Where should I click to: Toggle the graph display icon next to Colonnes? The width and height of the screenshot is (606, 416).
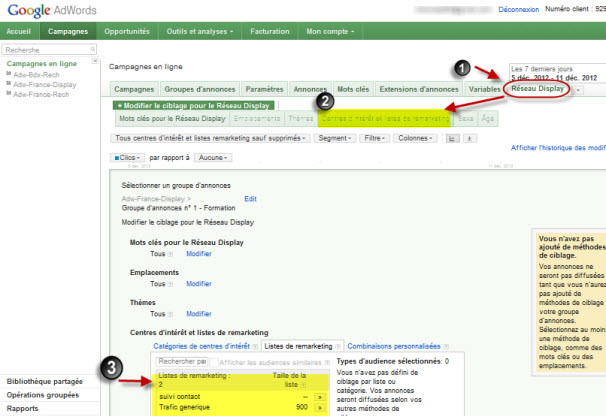point(453,138)
